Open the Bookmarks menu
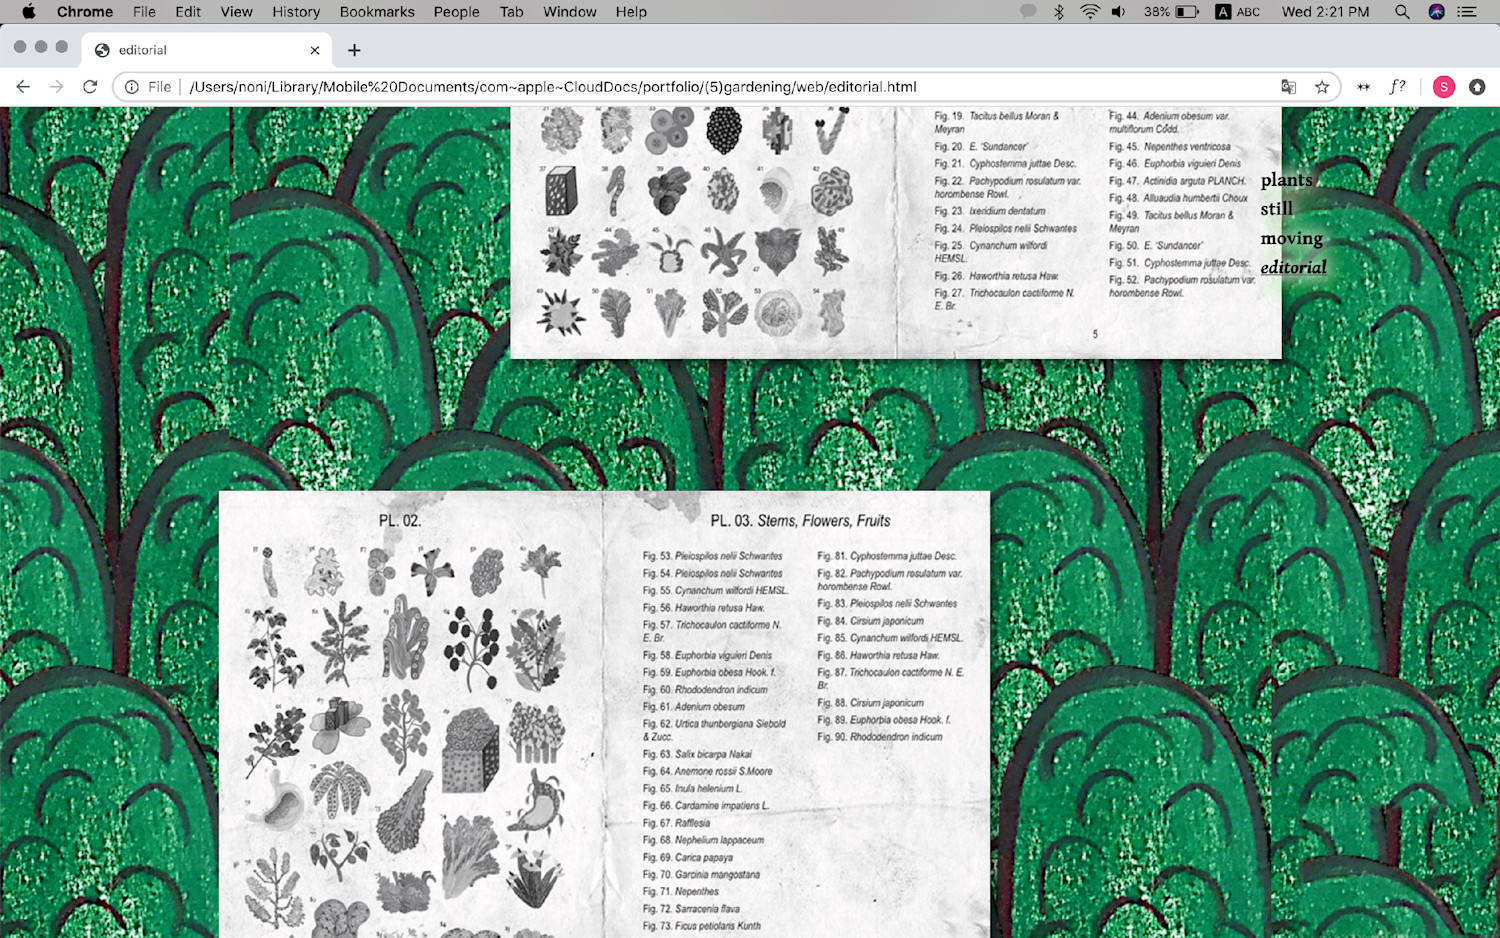Screen dimensions: 1500x938 pos(377,12)
